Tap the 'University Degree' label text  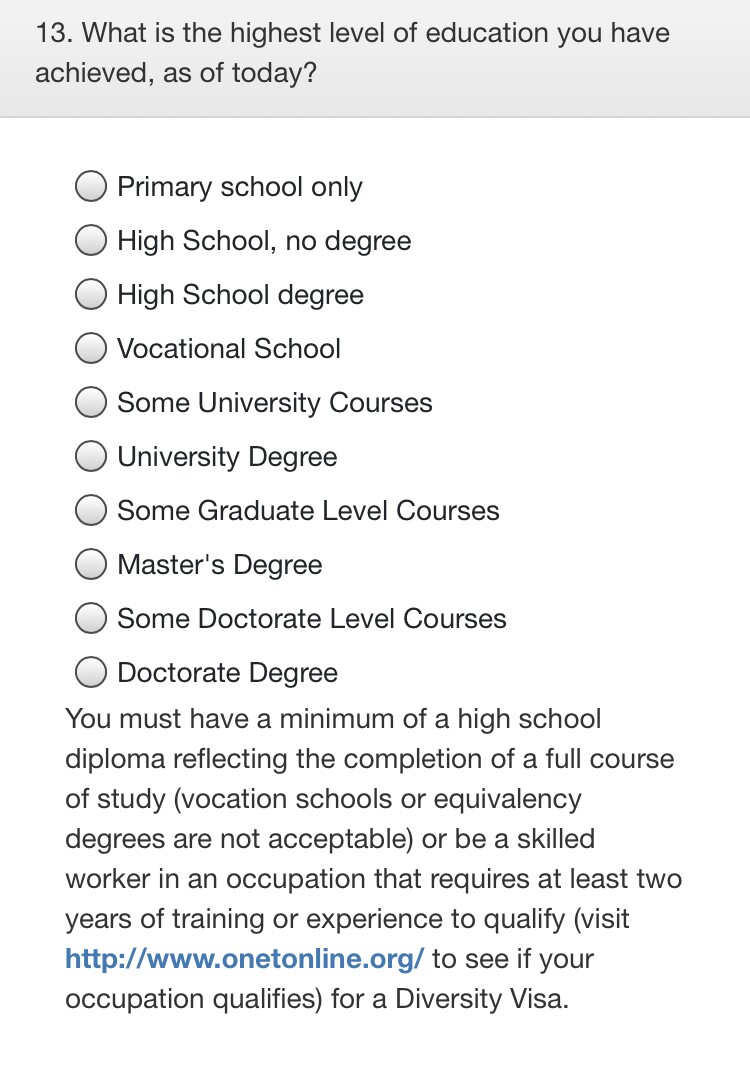227,457
